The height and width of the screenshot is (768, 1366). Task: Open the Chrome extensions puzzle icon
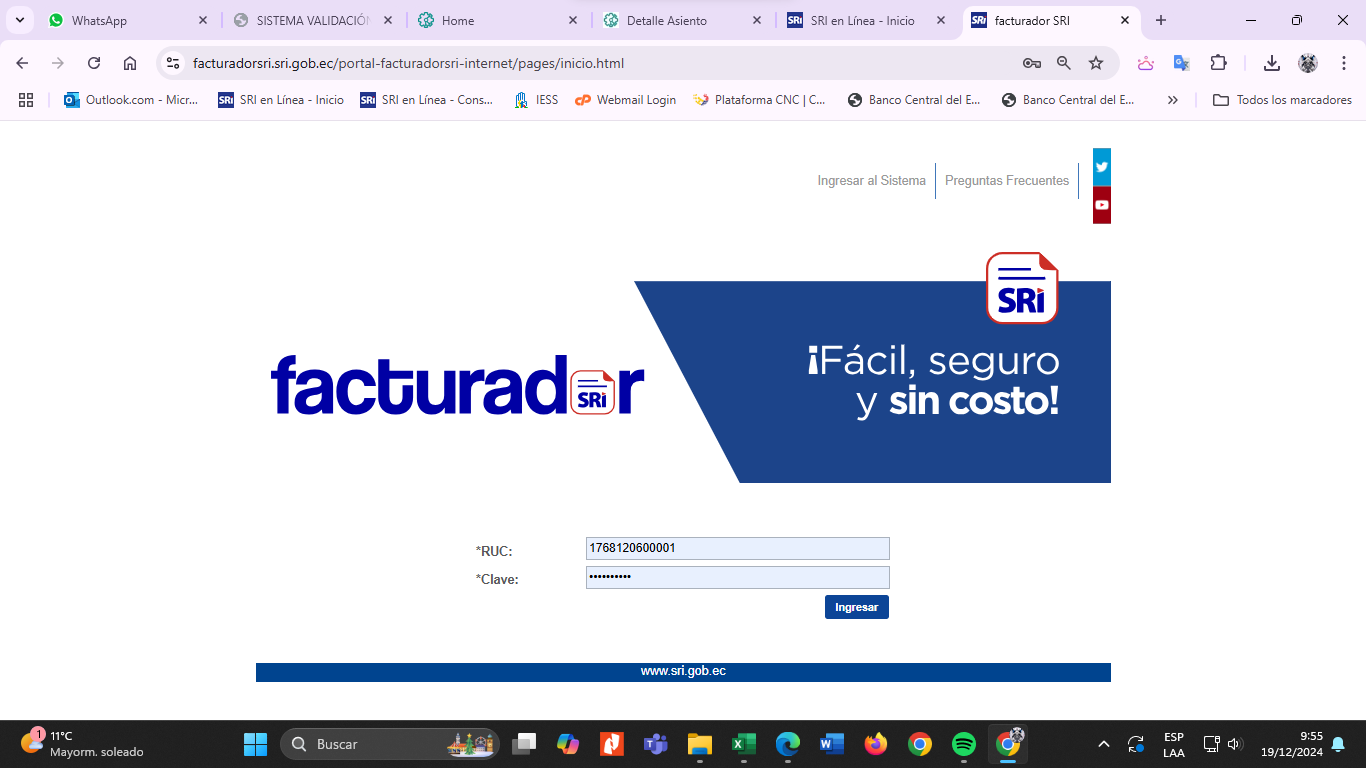pyautogui.click(x=1218, y=63)
